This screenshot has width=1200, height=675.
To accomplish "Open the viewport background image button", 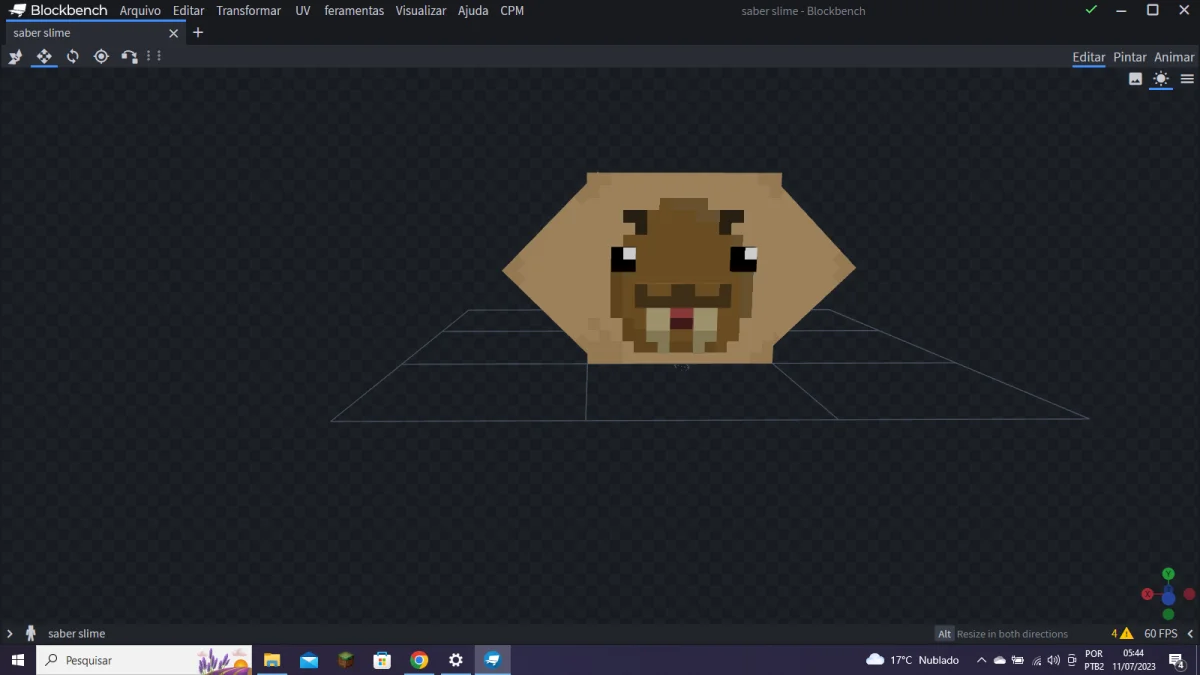I will [1135, 79].
